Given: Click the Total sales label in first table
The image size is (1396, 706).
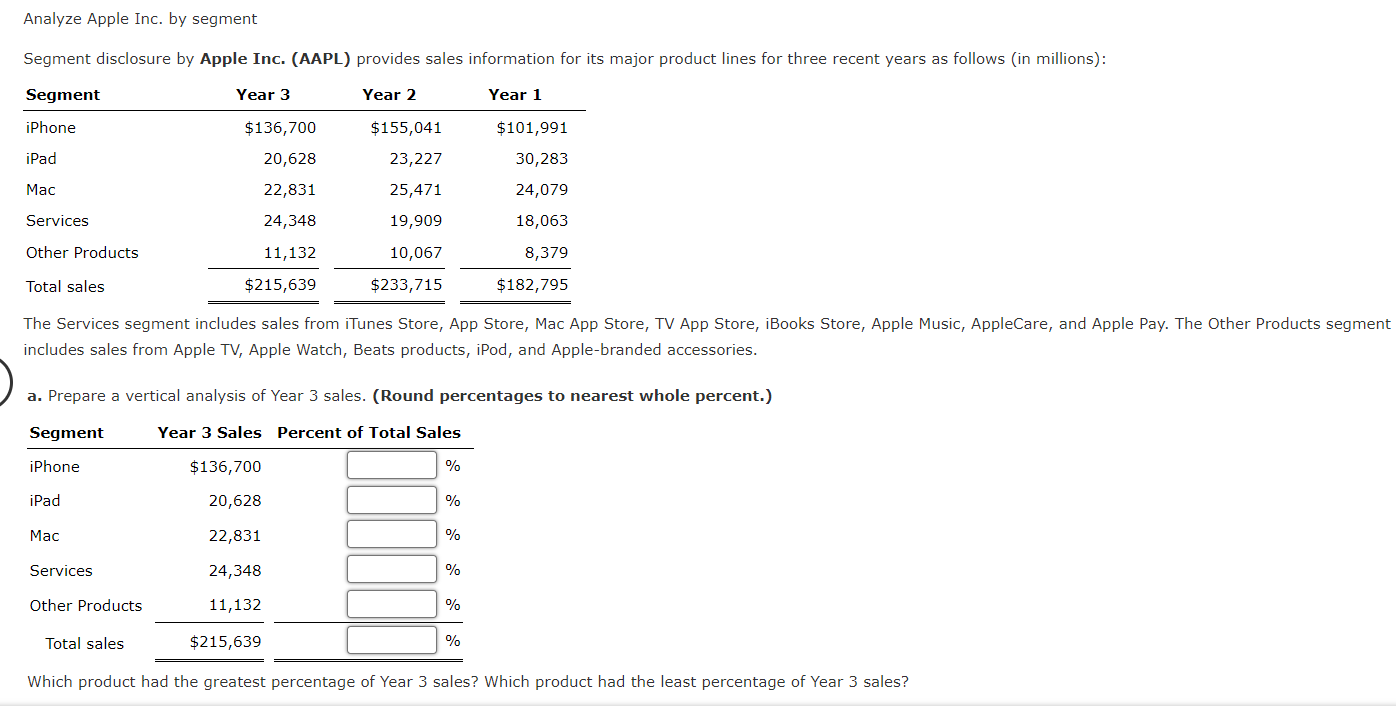Looking at the screenshot, I should 64,286.
